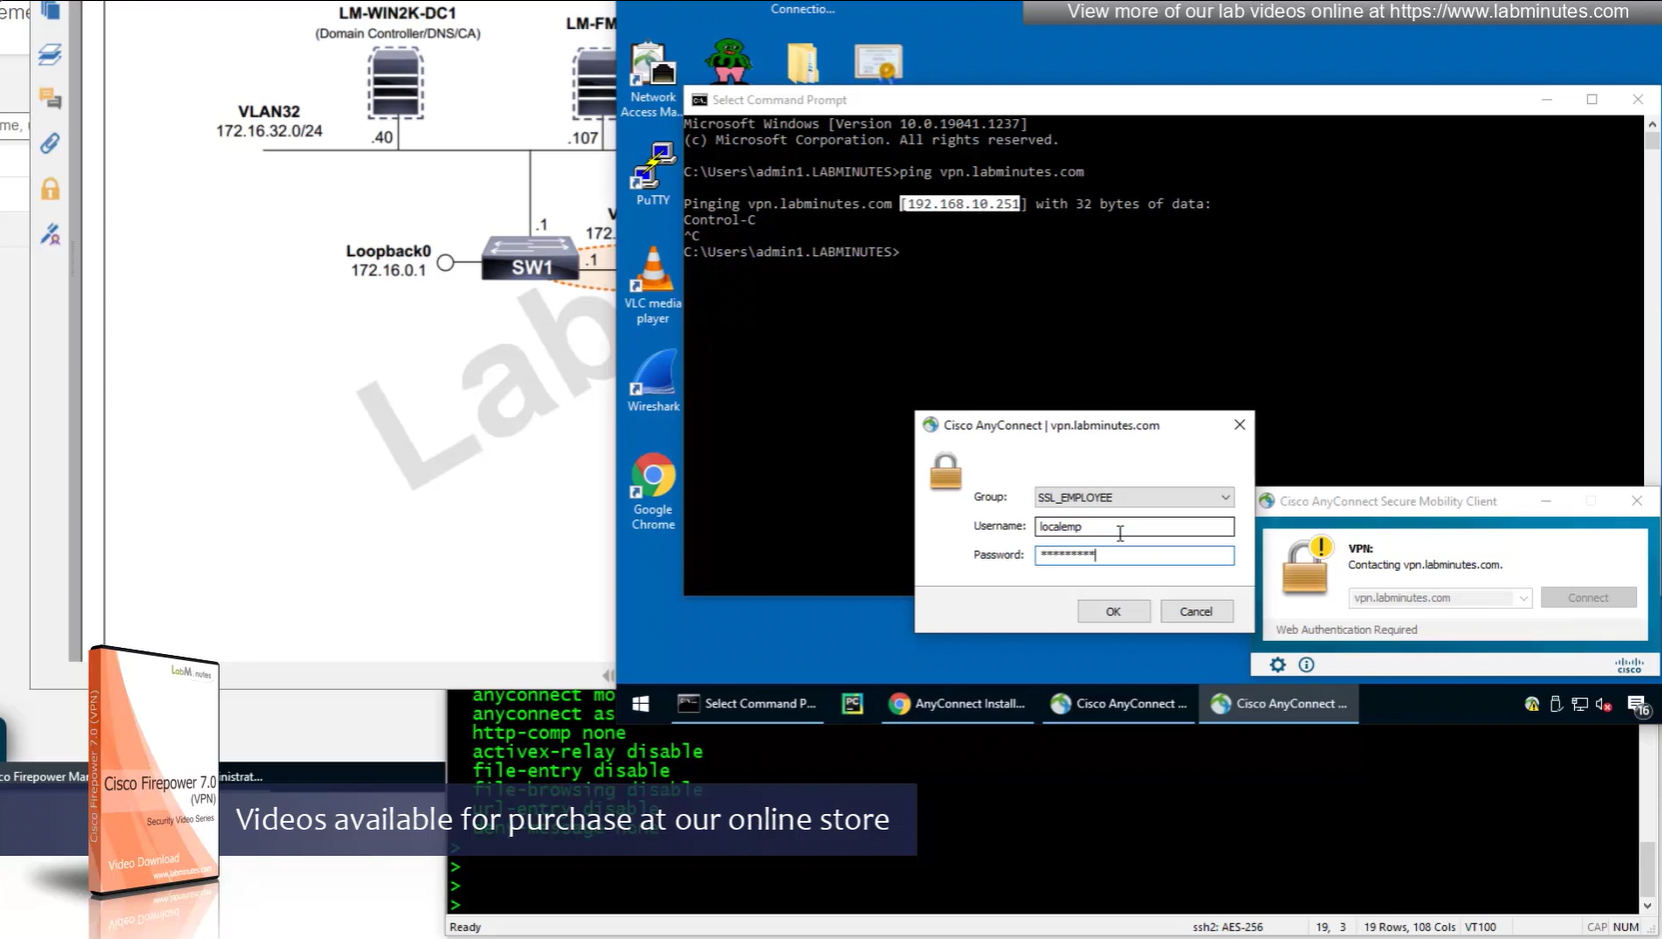This screenshot has width=1662, height=939.
Task: Open the Windows Start menu
Action: click(x=641, y=704)
